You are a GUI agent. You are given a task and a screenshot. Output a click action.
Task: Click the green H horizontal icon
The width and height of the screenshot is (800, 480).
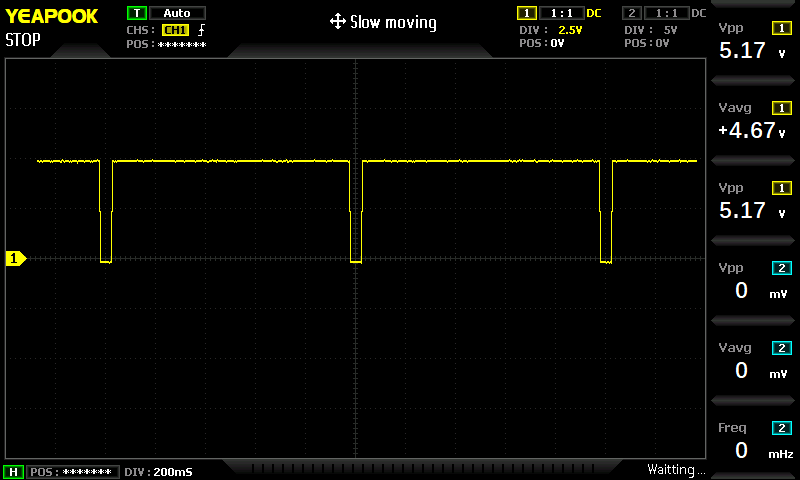point(14,471)
